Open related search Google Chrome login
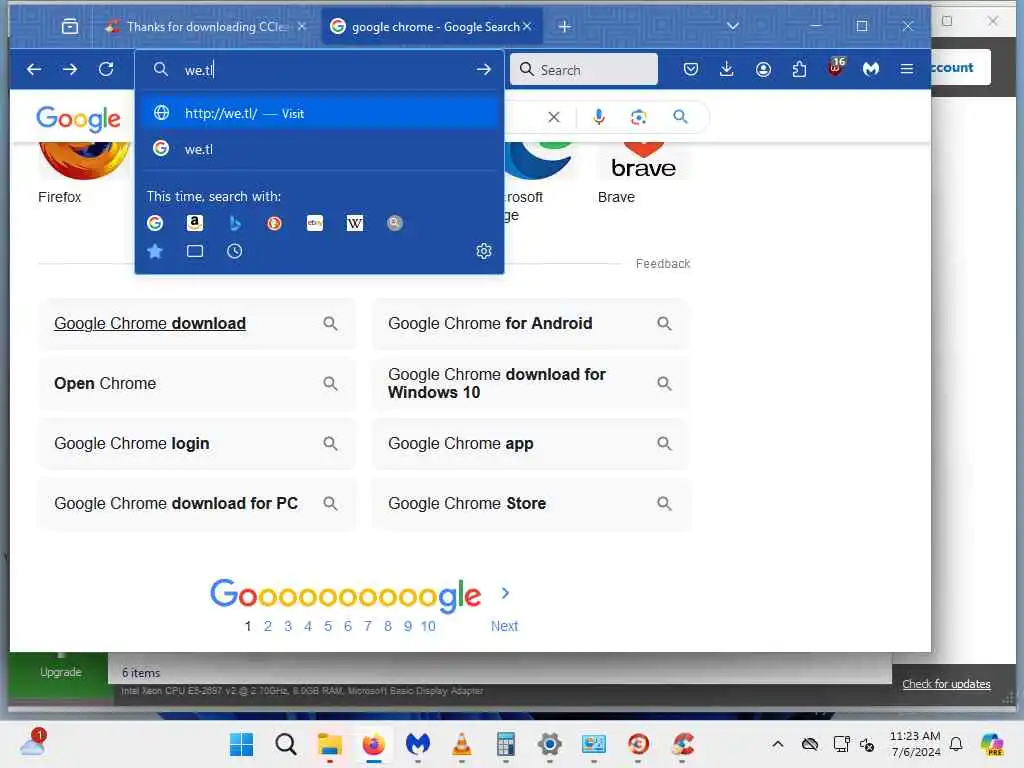This screenshot has width=1024, height=768. point(197,443)
